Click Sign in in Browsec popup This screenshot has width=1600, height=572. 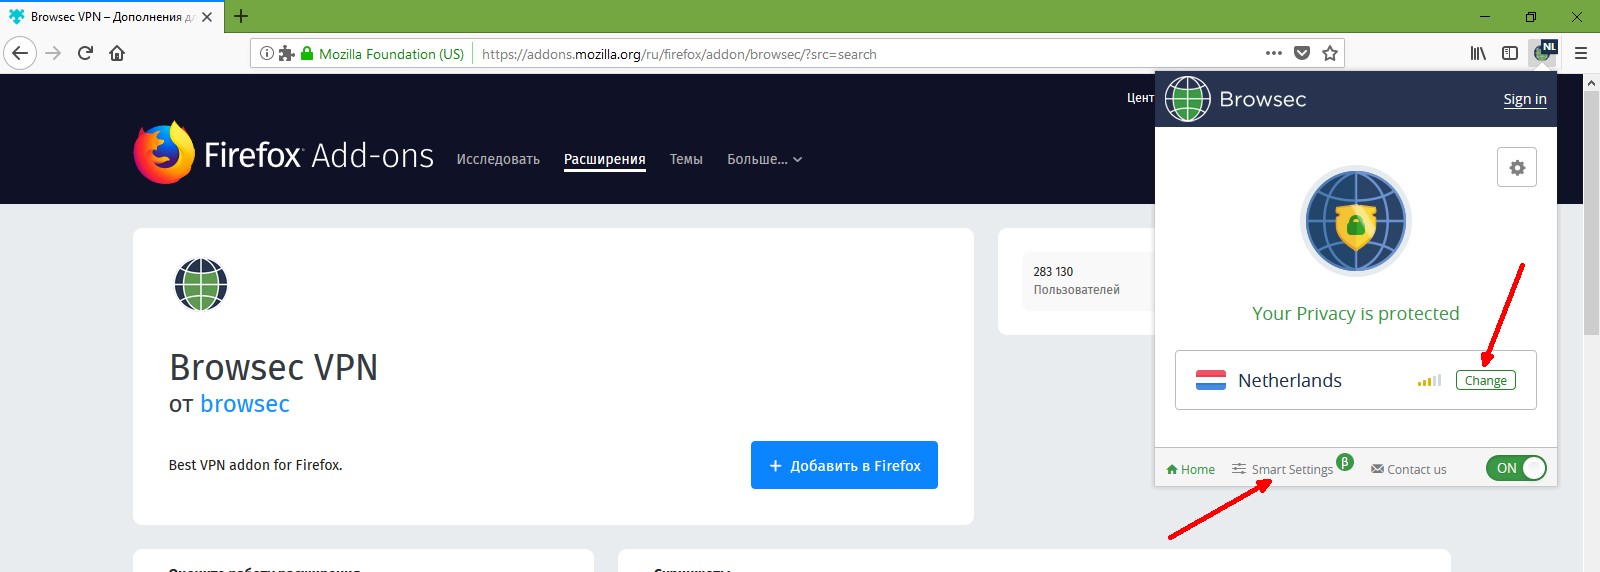[x=1524, y=99]
